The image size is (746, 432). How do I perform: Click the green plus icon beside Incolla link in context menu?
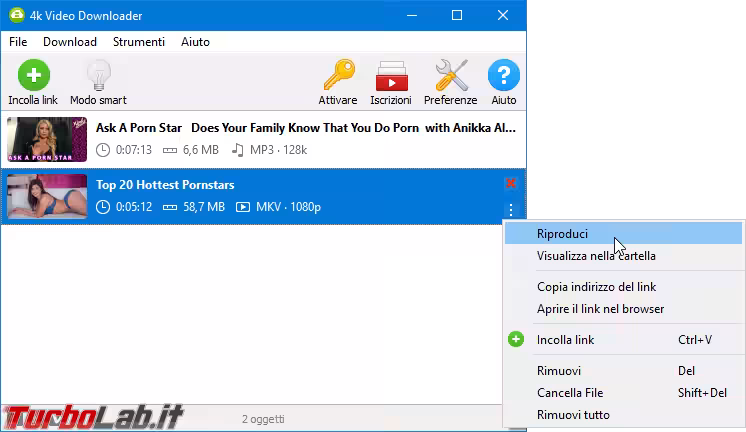click(516, 340)
